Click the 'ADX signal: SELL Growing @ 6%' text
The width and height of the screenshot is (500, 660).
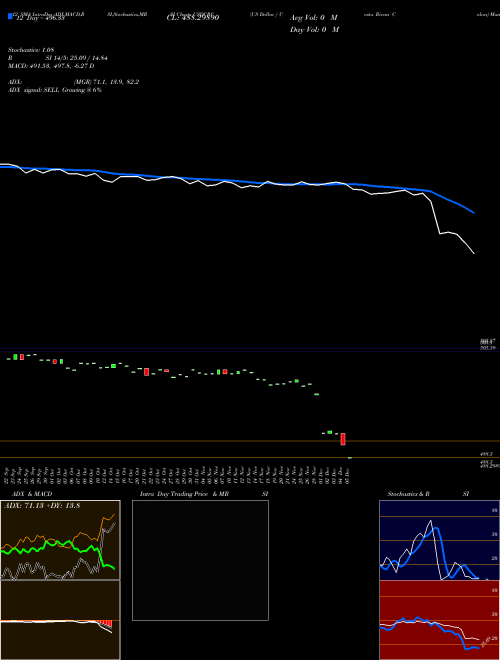click(55, 90)
